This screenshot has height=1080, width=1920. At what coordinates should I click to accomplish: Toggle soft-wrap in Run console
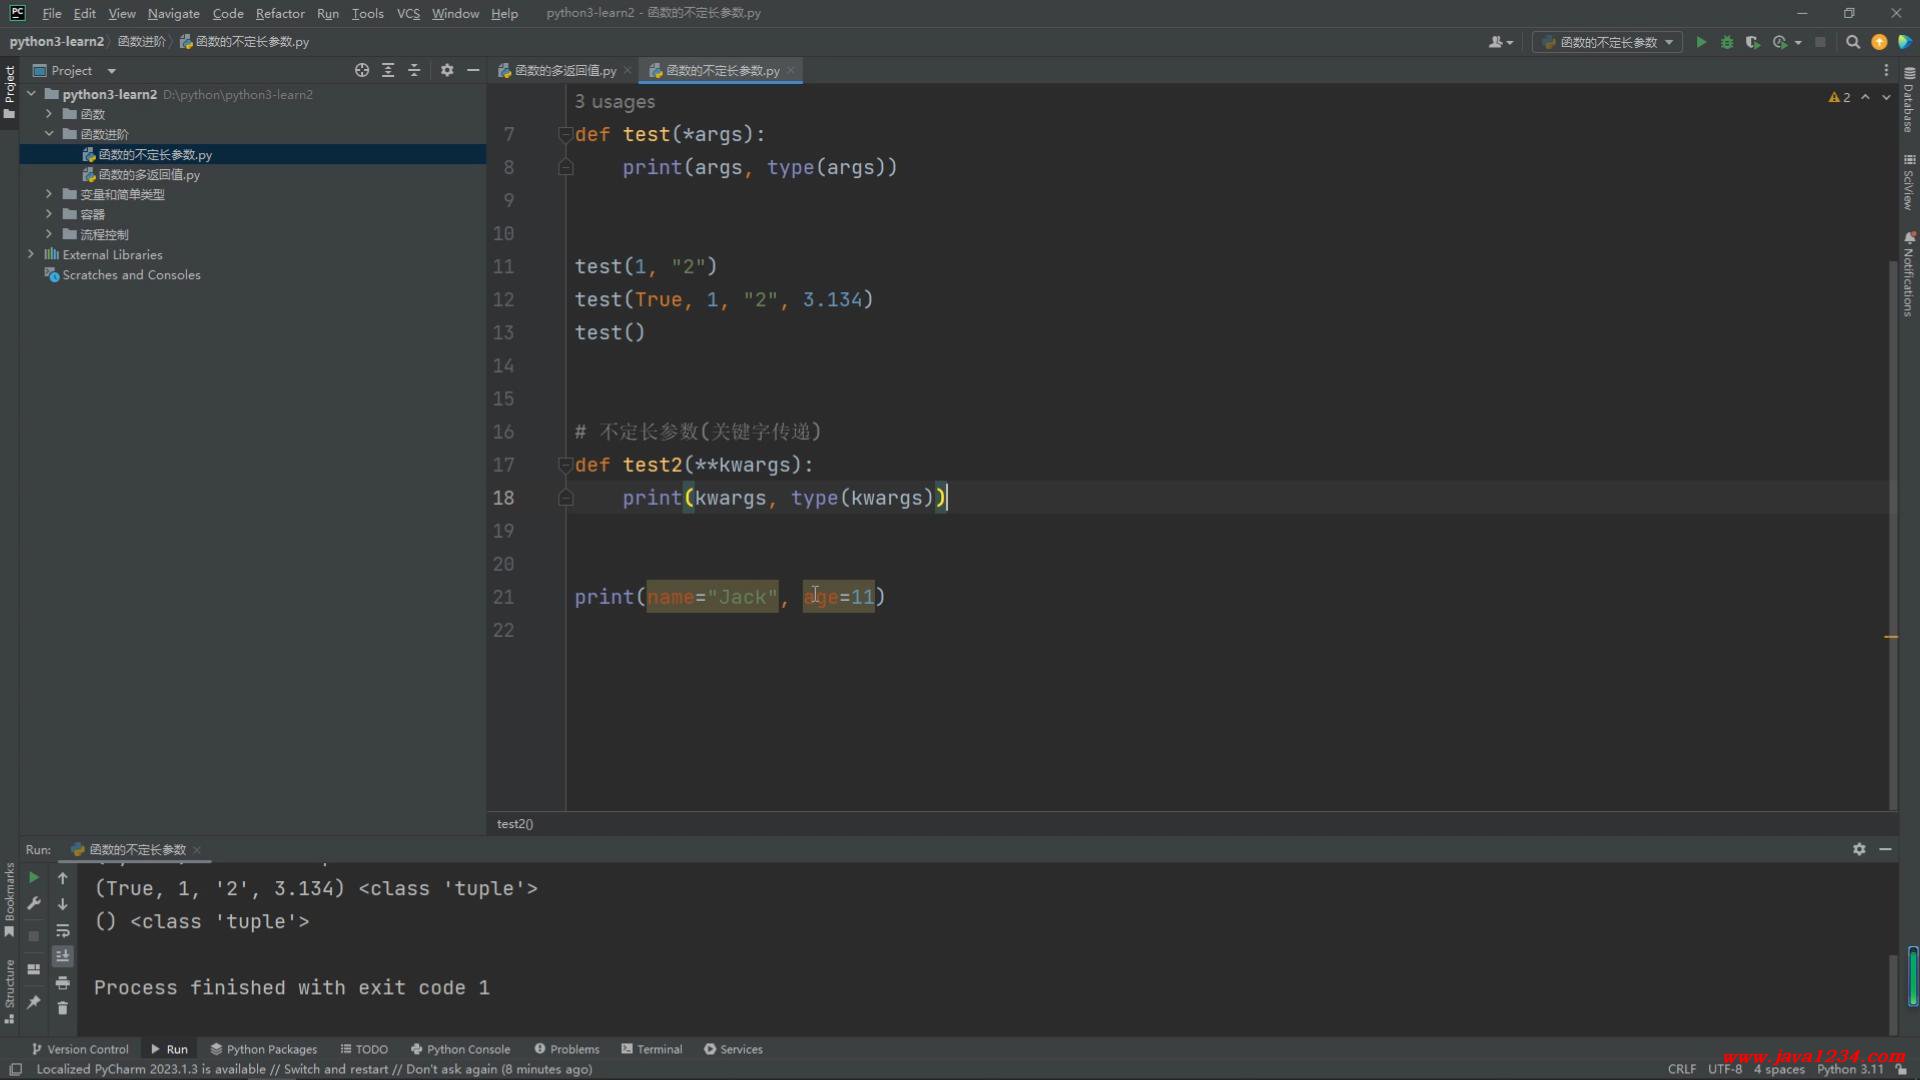[62, 930]
